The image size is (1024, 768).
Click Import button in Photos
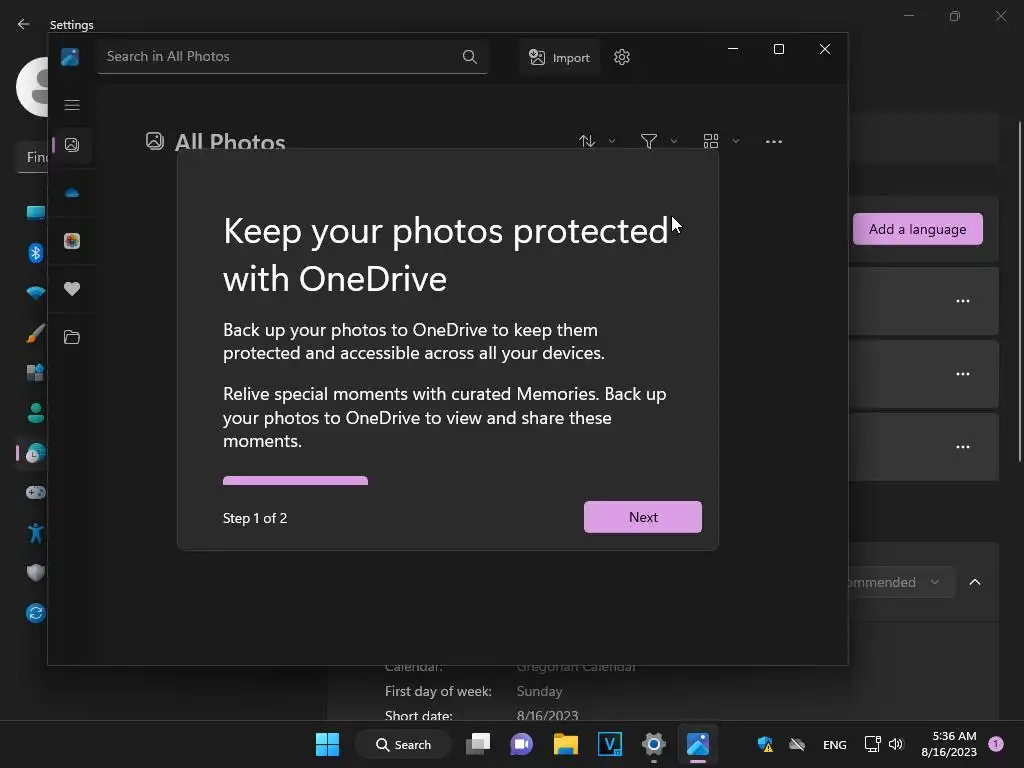coord(560,57)
